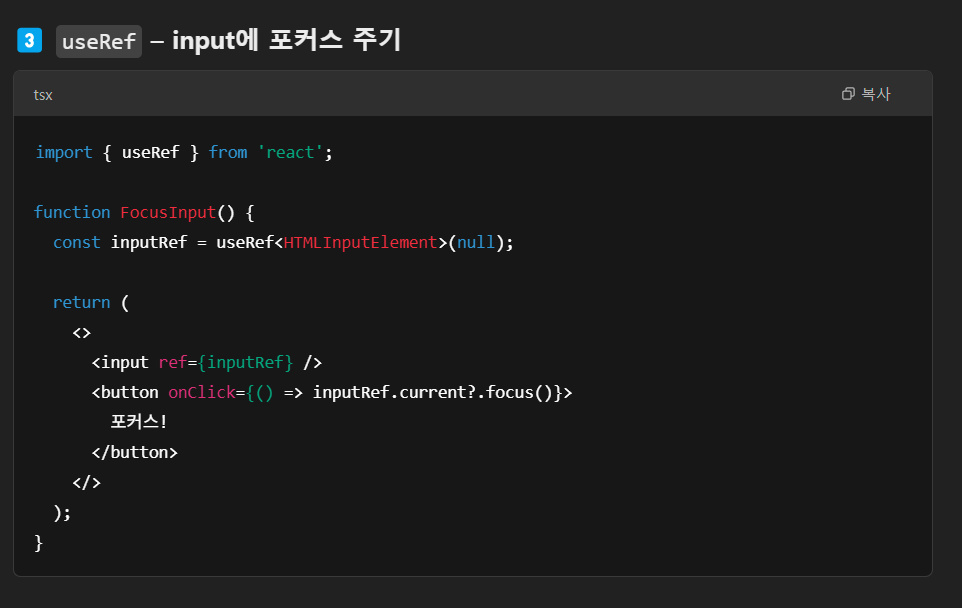Click the FocusInput function name
The height and width of the screenshot is (608, 962).
coord(168,212)
